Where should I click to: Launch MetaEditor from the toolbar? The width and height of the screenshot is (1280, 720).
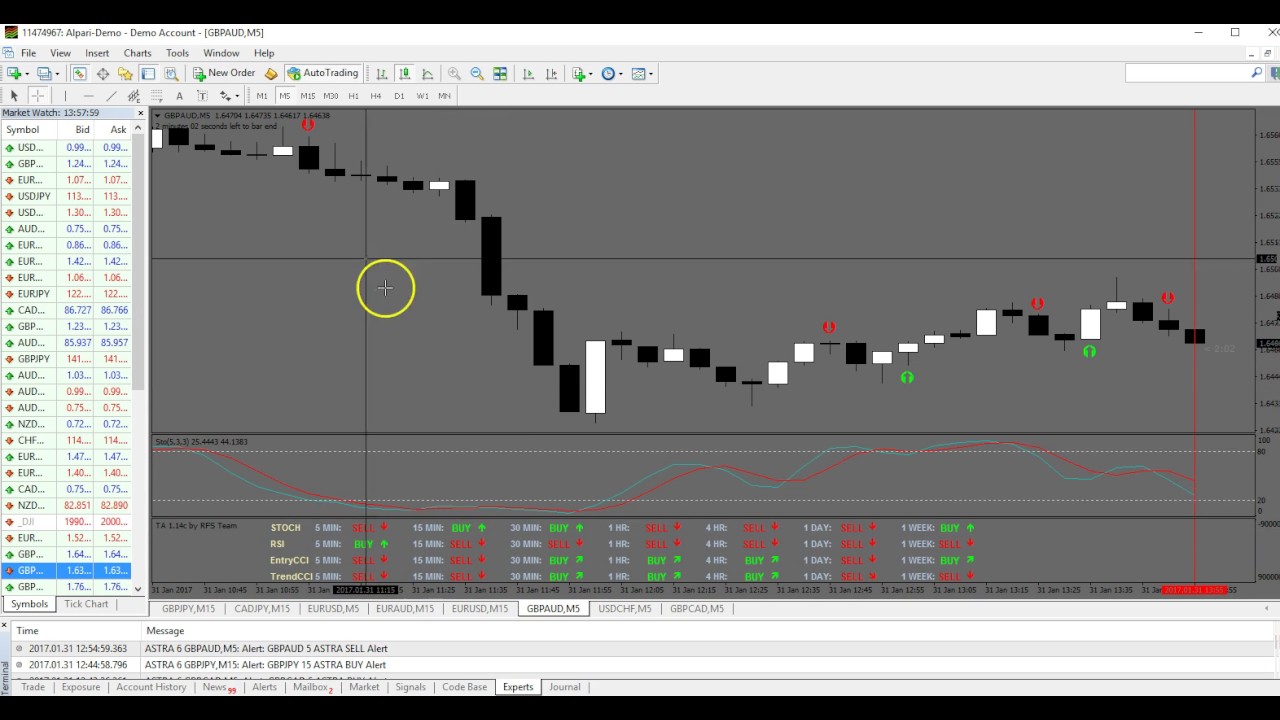tap(270, 73)
